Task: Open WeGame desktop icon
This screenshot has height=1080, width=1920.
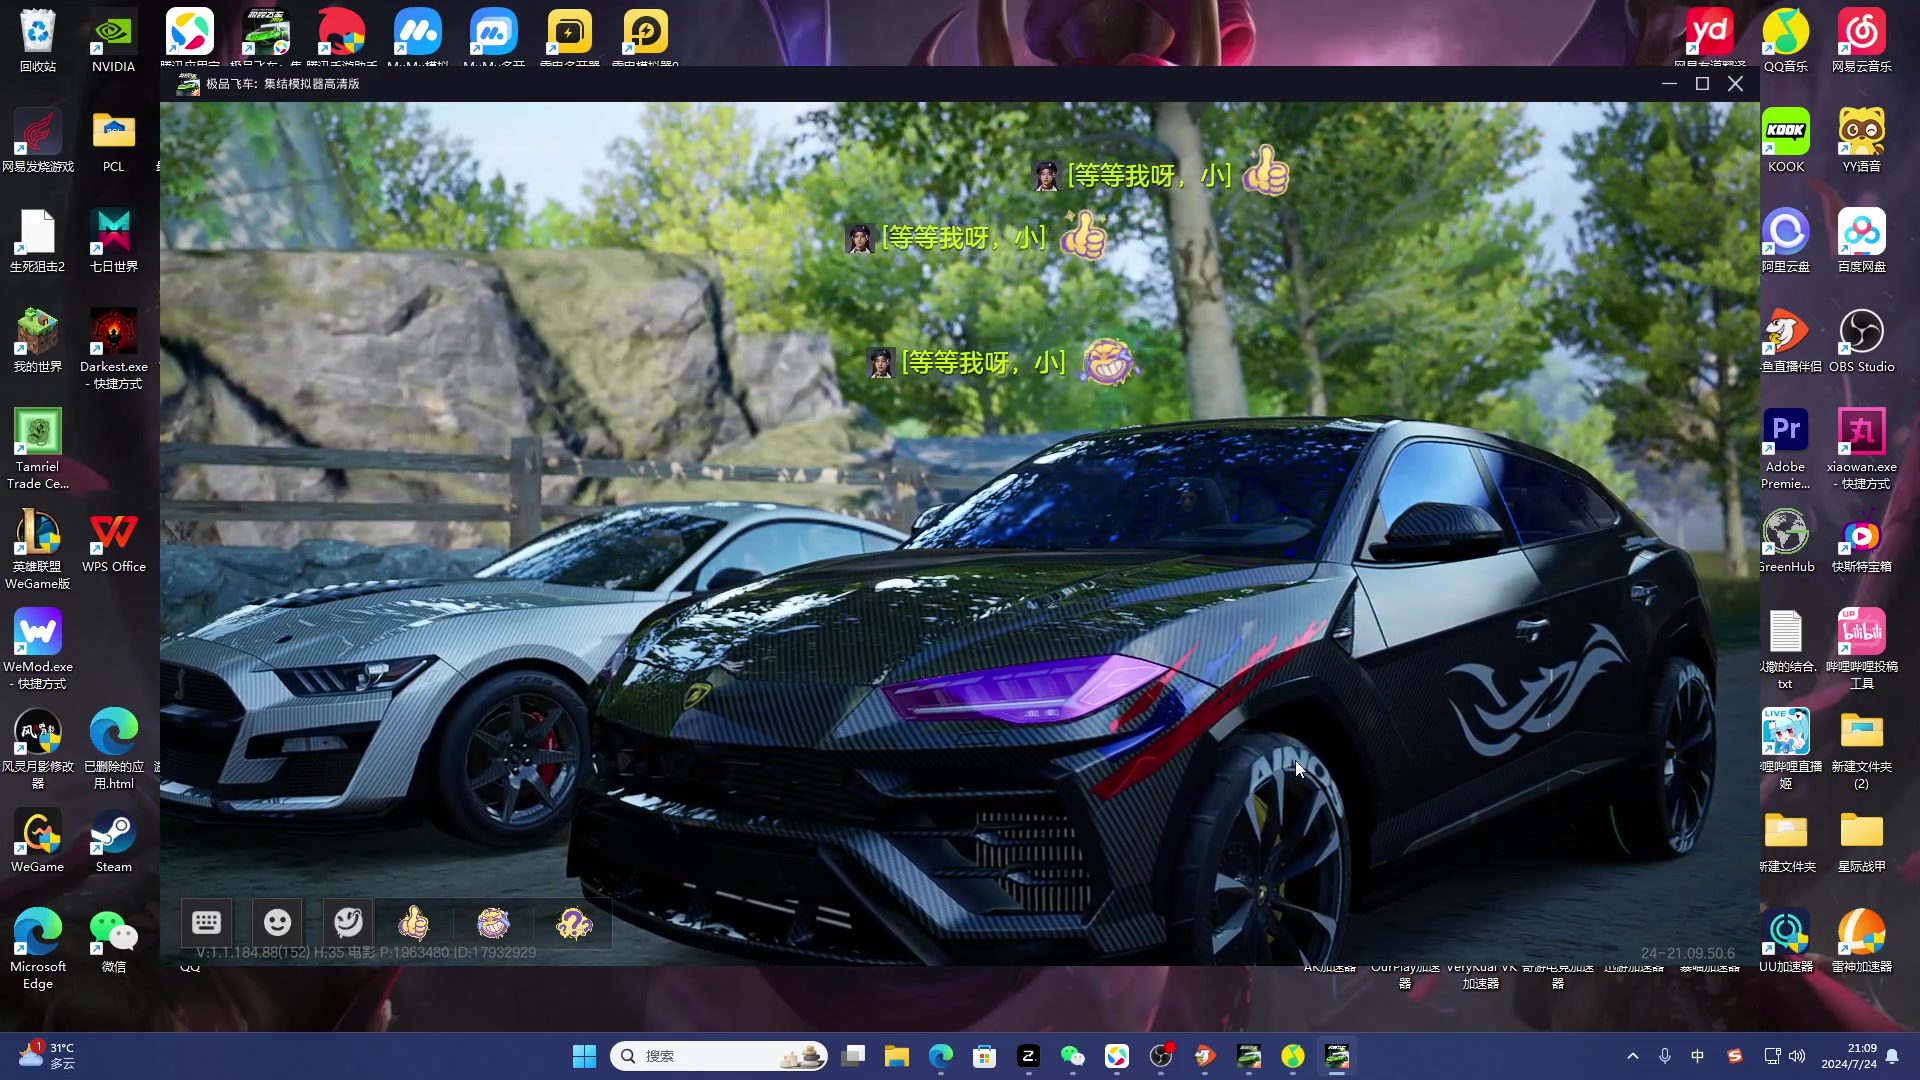Action: (x=38, y=841)
